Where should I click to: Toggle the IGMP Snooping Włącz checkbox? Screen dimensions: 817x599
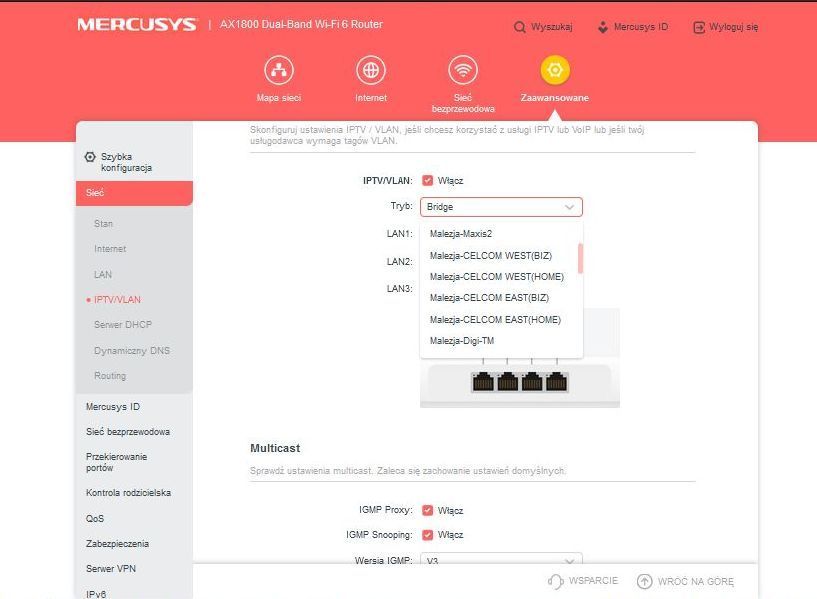pyautogui.click(x=427, y=535)
